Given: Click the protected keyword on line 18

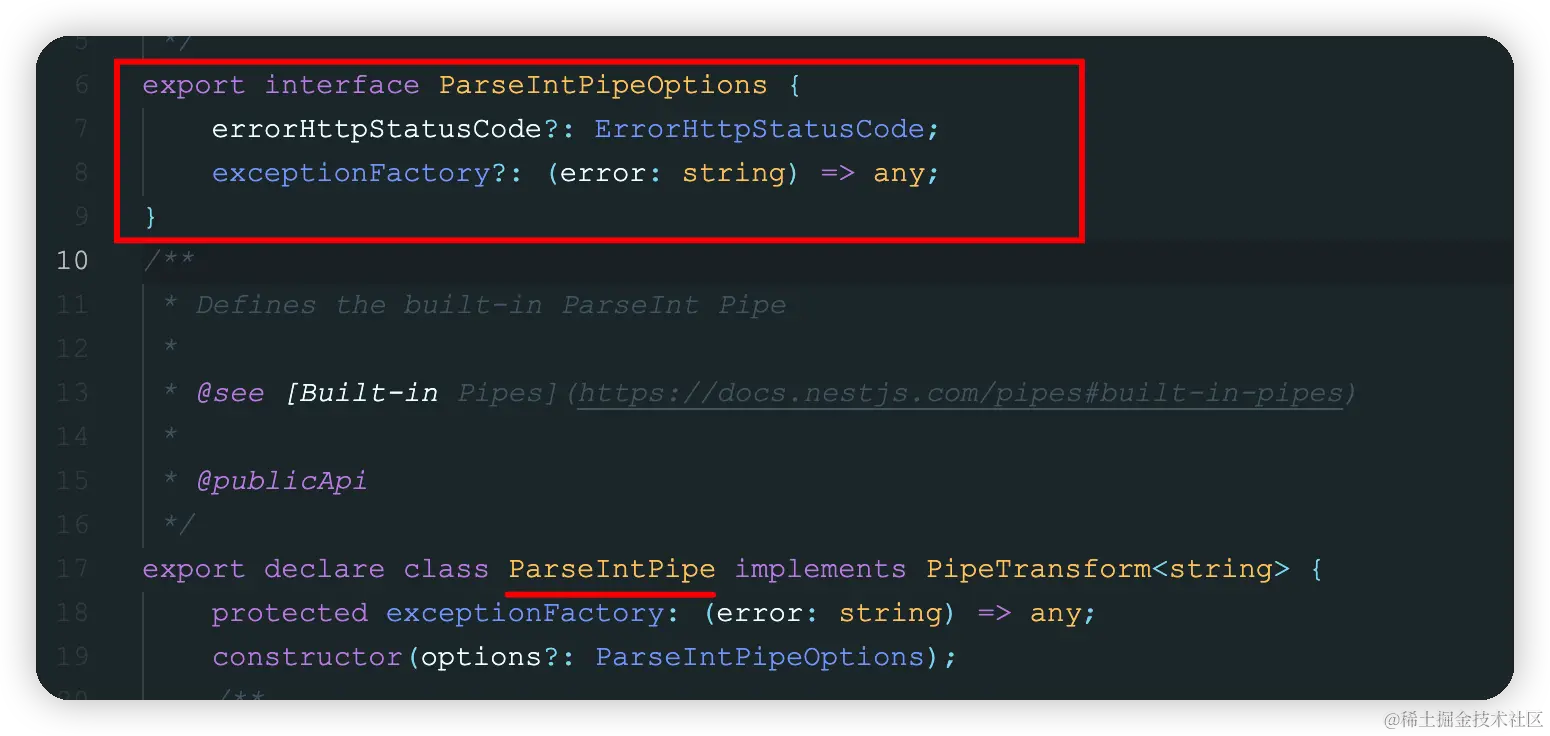Looking at the screenshot, I should tap(289, 613).
